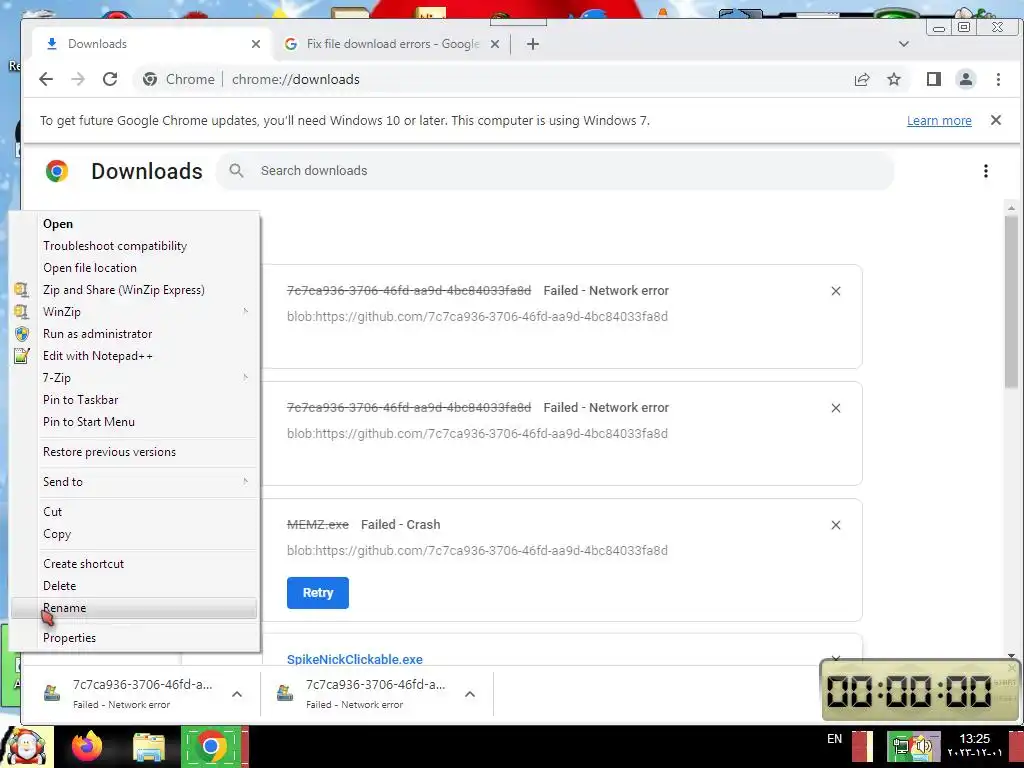The height and width of the screenshot is (768, 1024).
Task: Switch to the Downloads tab
Action: tap(152, 44)
